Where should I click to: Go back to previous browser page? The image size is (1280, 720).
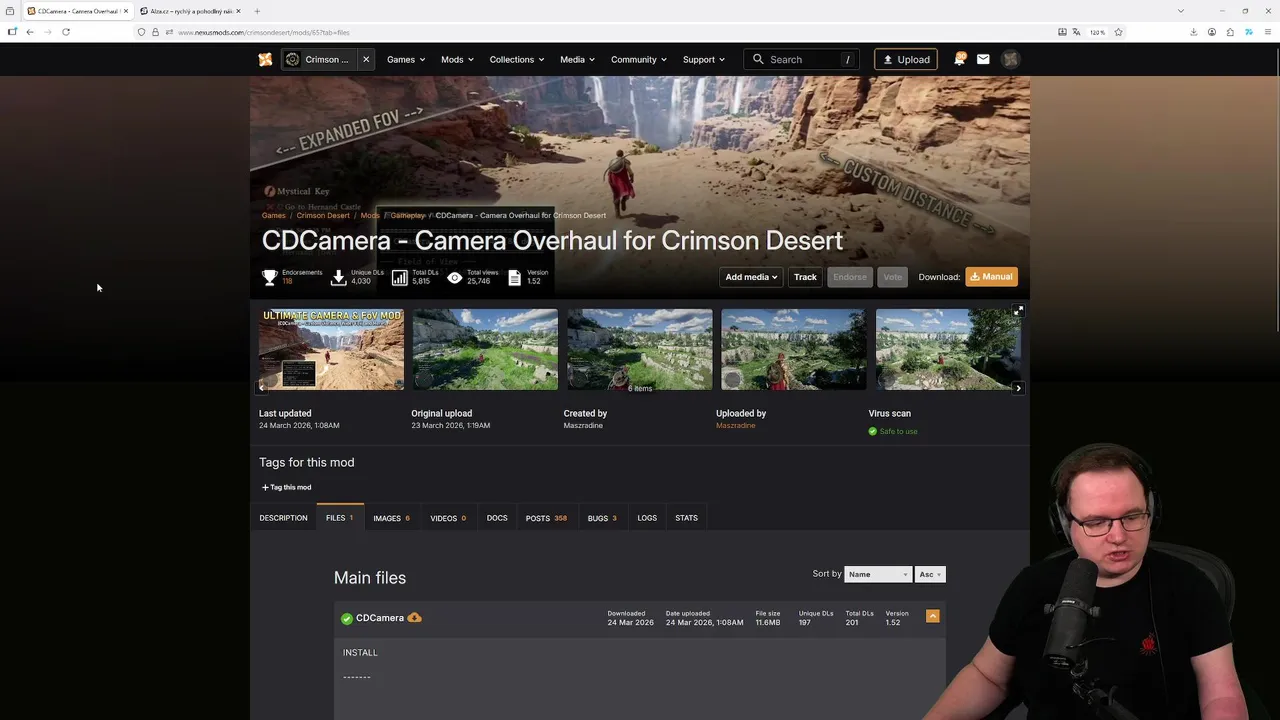[30, 32]
